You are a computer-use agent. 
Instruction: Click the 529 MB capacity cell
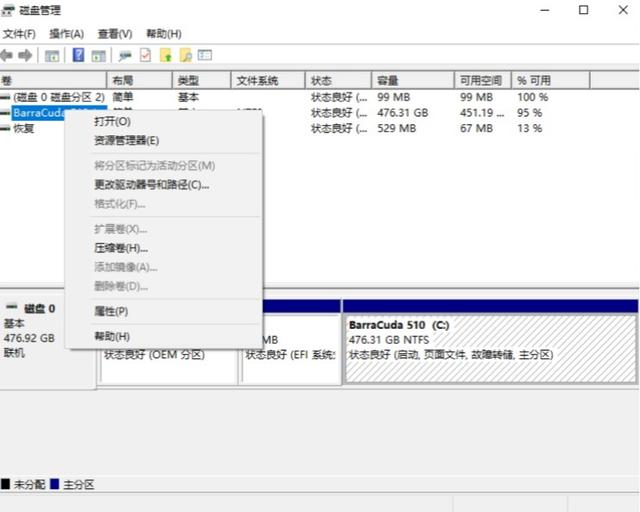click(396, 128)
